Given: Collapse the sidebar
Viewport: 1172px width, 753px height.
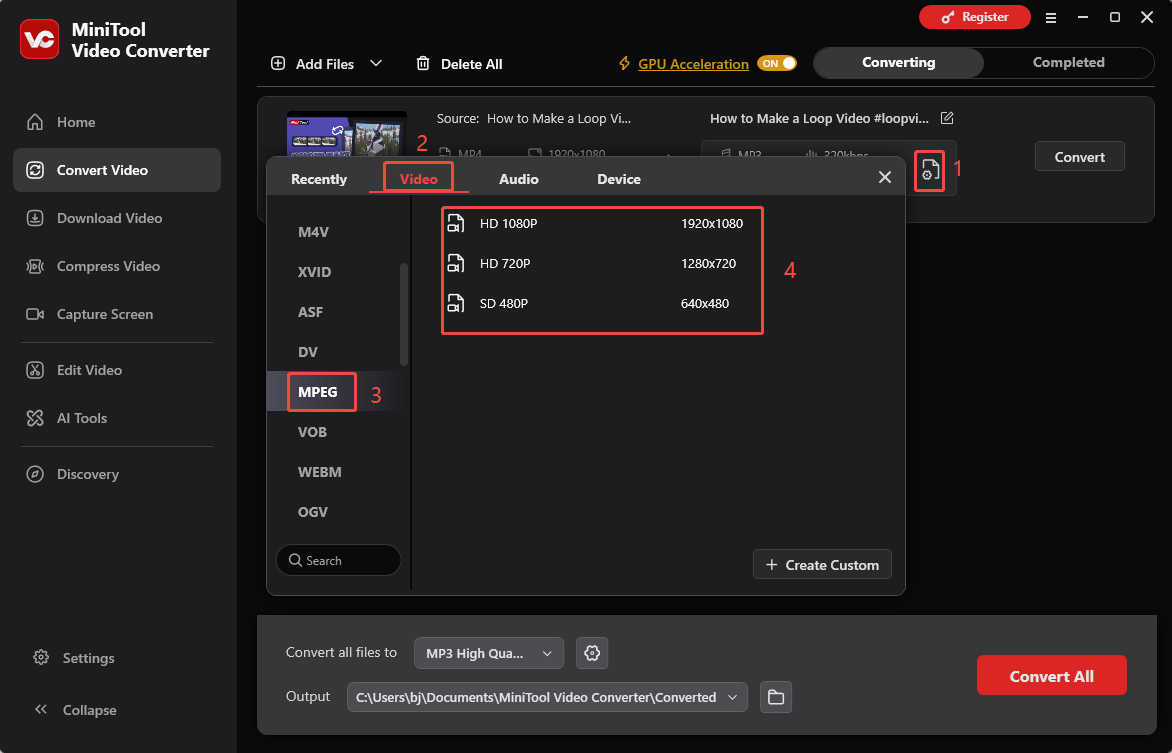Looking at the screenshot, I should point(75,710).
